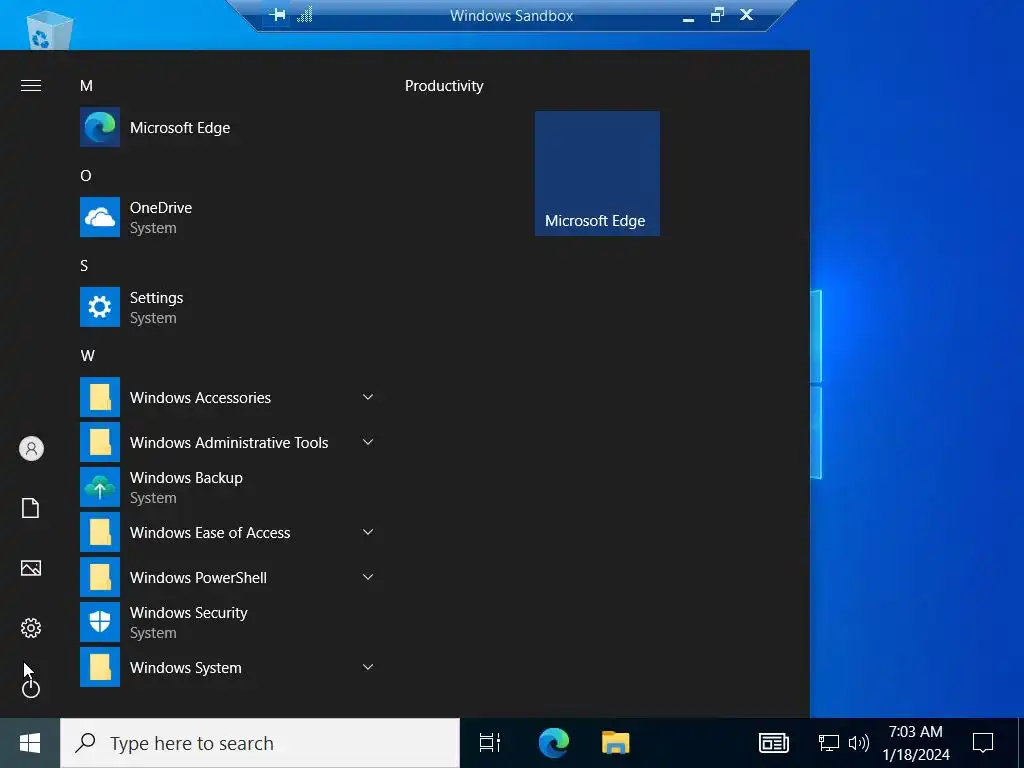This screenshot has height=768, width=1024.
Task: Expand the Windows System folder
Action: [x=229, y=667]
